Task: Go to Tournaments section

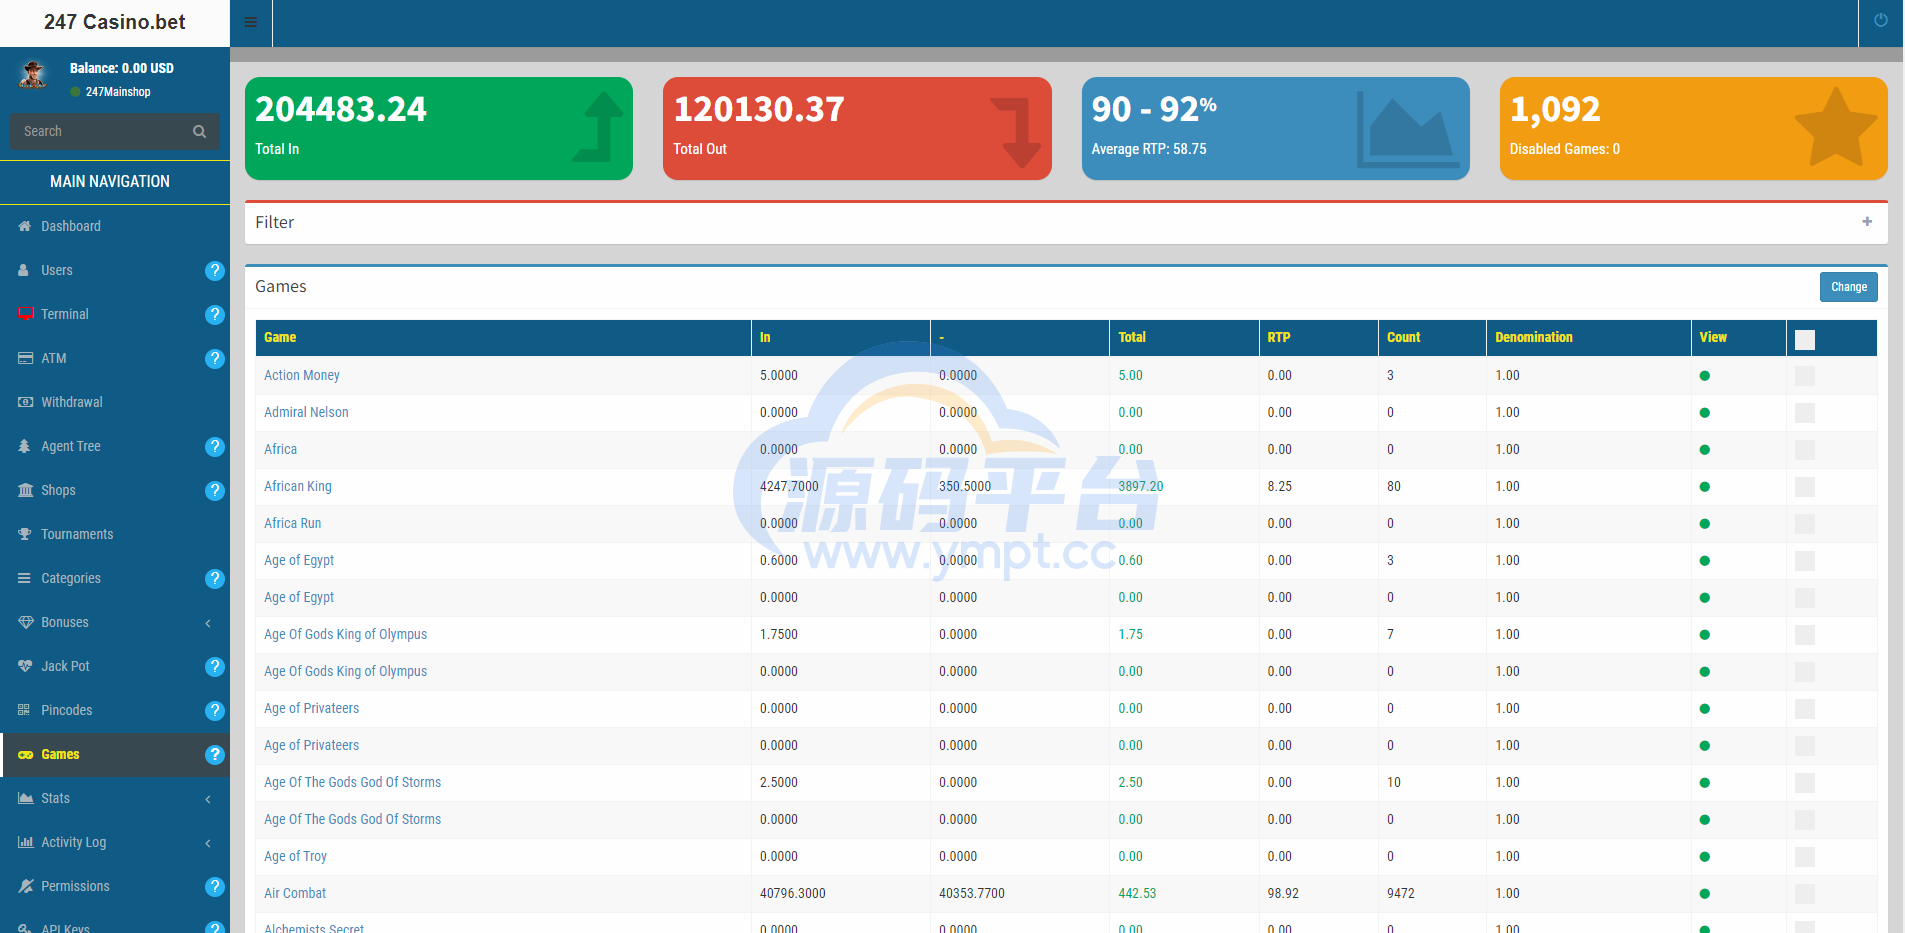Action: pos(115,534)
